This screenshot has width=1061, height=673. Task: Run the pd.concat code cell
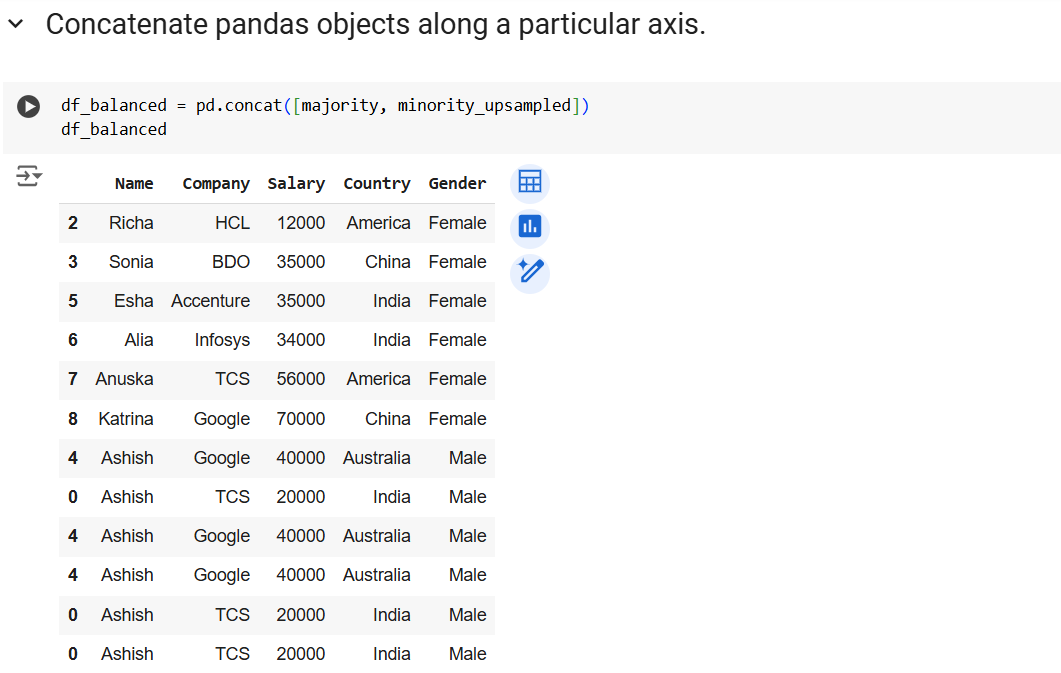[x=29, y=106]
